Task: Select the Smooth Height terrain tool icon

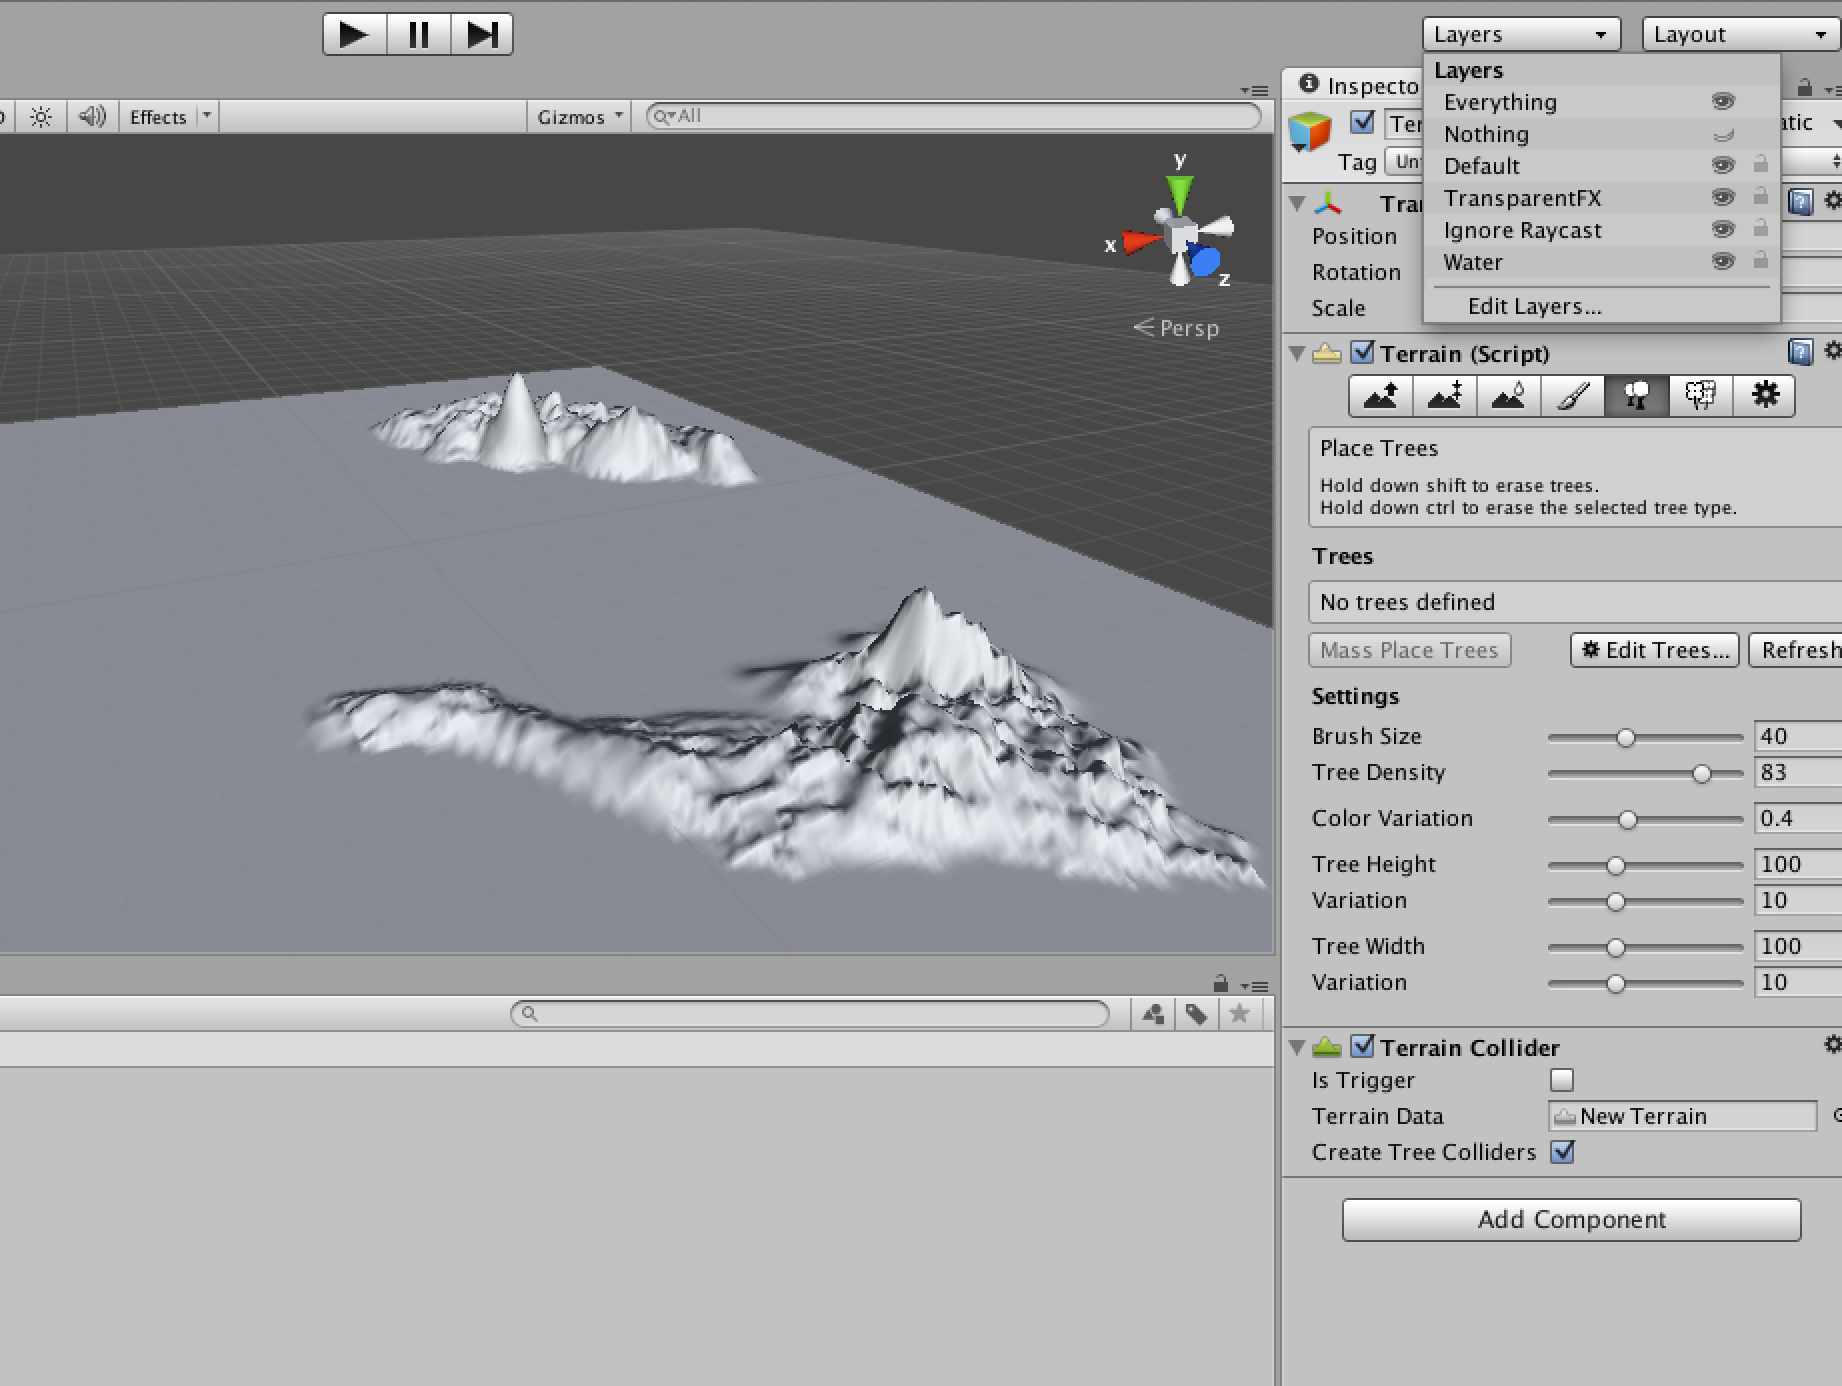Action: pyautogui.click(x=1508, y=396)
